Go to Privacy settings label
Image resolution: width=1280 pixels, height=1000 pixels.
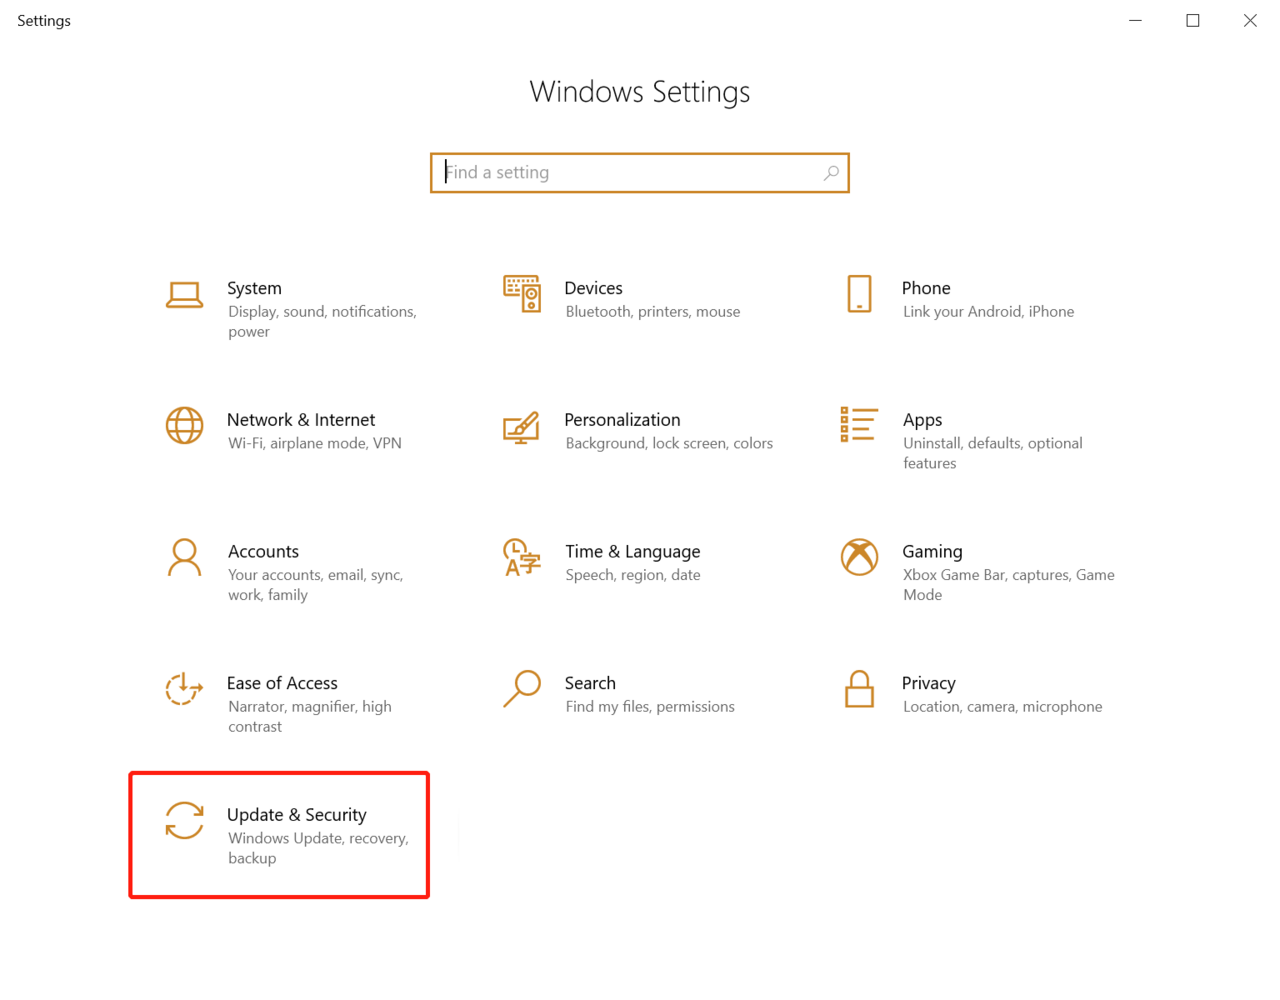point(928,683)
